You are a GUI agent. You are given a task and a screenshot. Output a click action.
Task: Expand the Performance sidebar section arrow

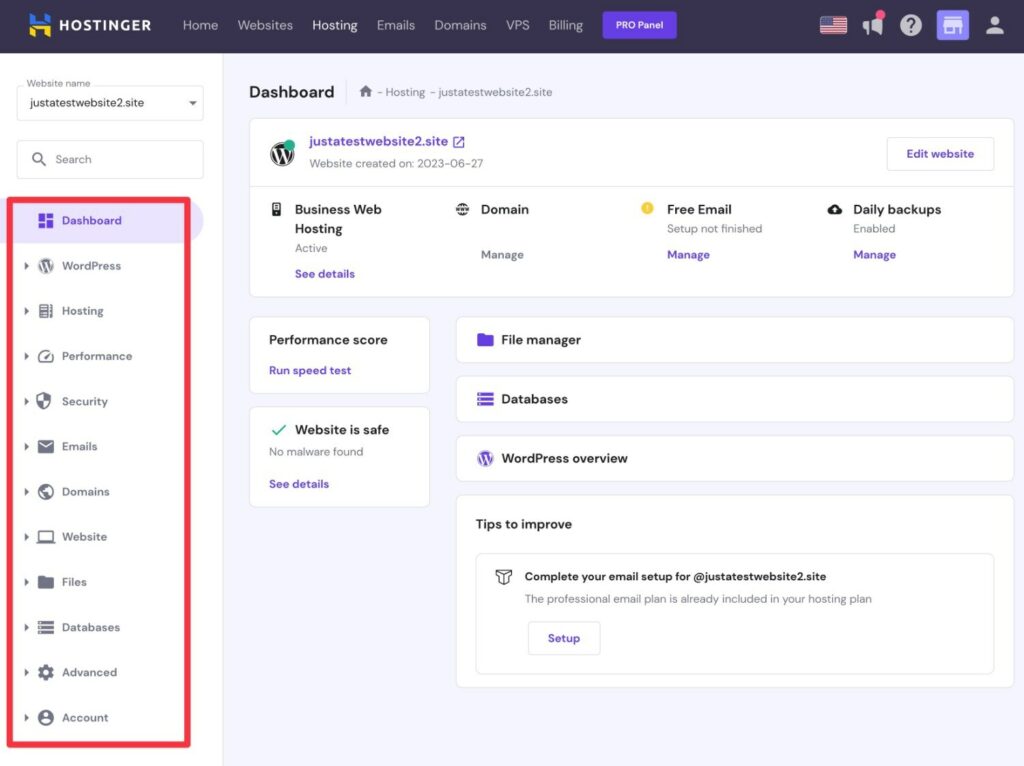click(x=26, y=356)
